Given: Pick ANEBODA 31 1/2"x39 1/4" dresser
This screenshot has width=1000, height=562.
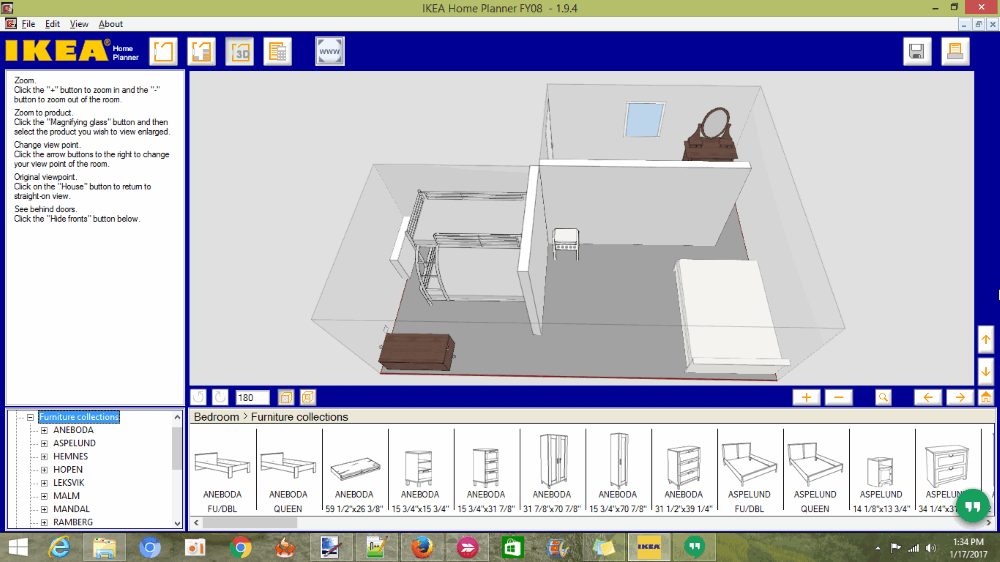Looking at the screenshot, I should [x=684, y=472].
